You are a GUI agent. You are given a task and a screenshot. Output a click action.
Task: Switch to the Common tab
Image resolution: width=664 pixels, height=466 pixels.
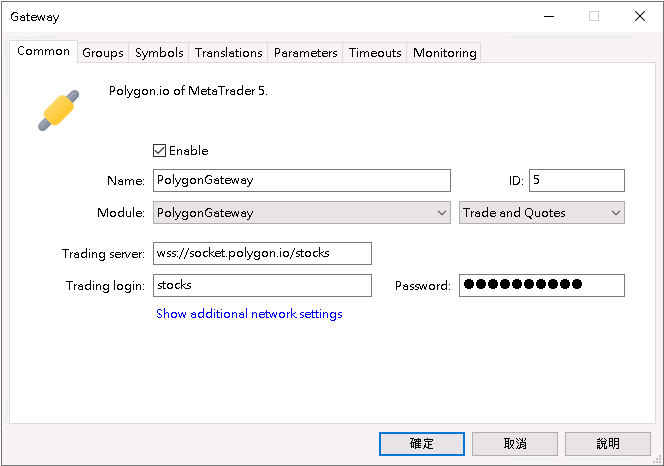(43, 51)
